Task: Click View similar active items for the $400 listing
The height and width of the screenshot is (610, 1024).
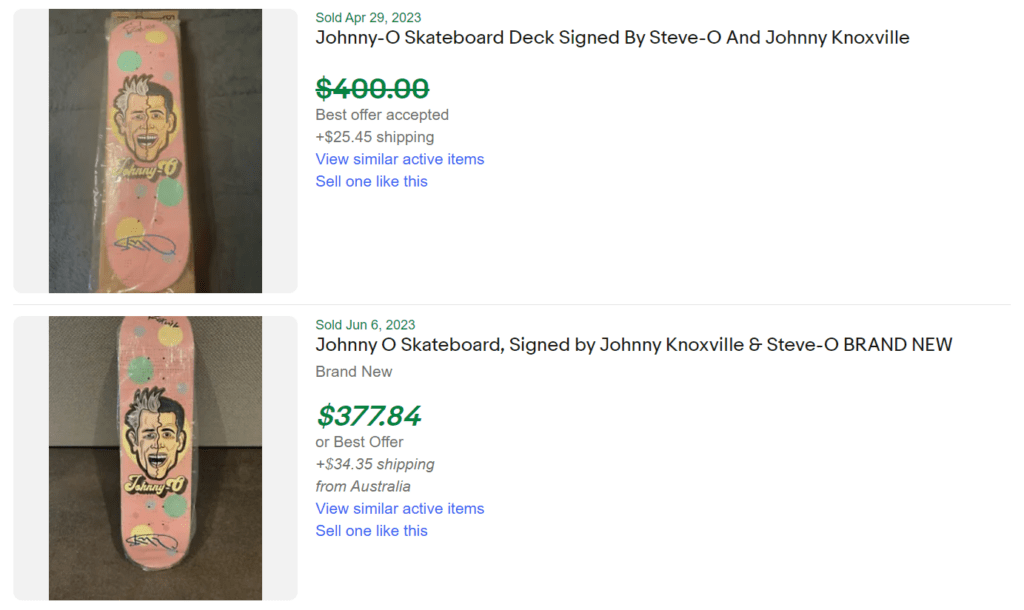Action: click(399, 159)
